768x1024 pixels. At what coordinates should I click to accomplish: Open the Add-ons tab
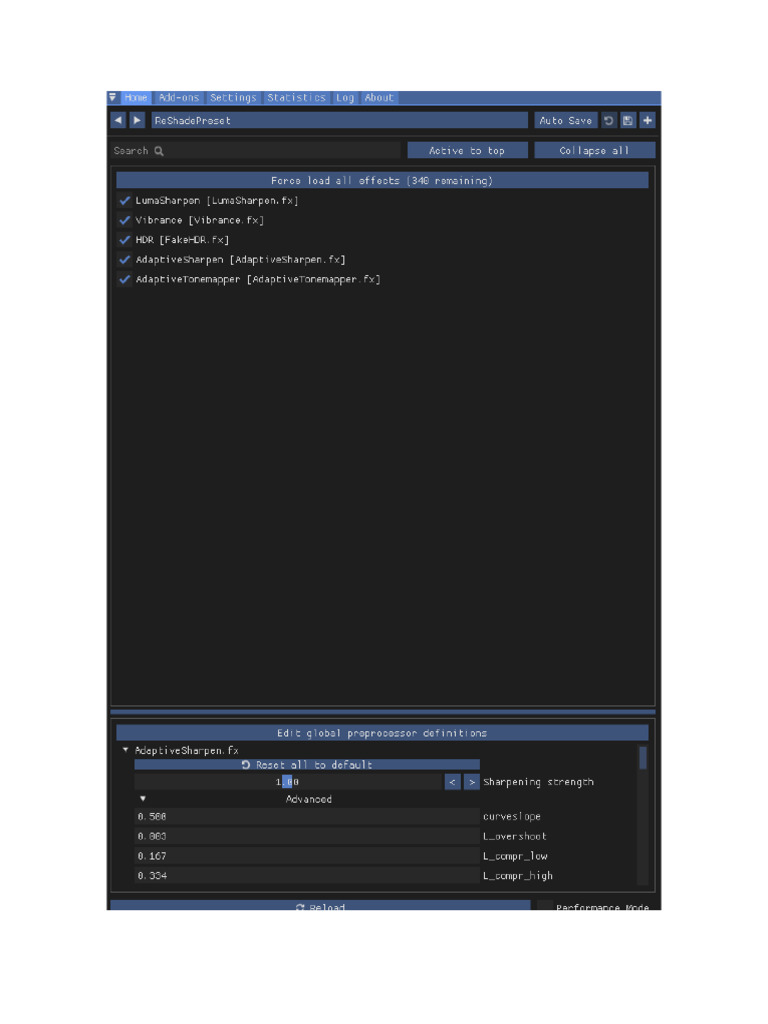(x=178, y=97)
